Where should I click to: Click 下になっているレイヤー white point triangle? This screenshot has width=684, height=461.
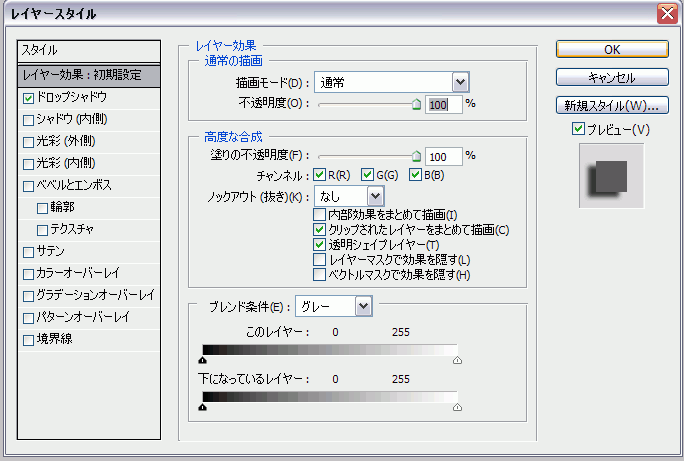click(457, 407)
